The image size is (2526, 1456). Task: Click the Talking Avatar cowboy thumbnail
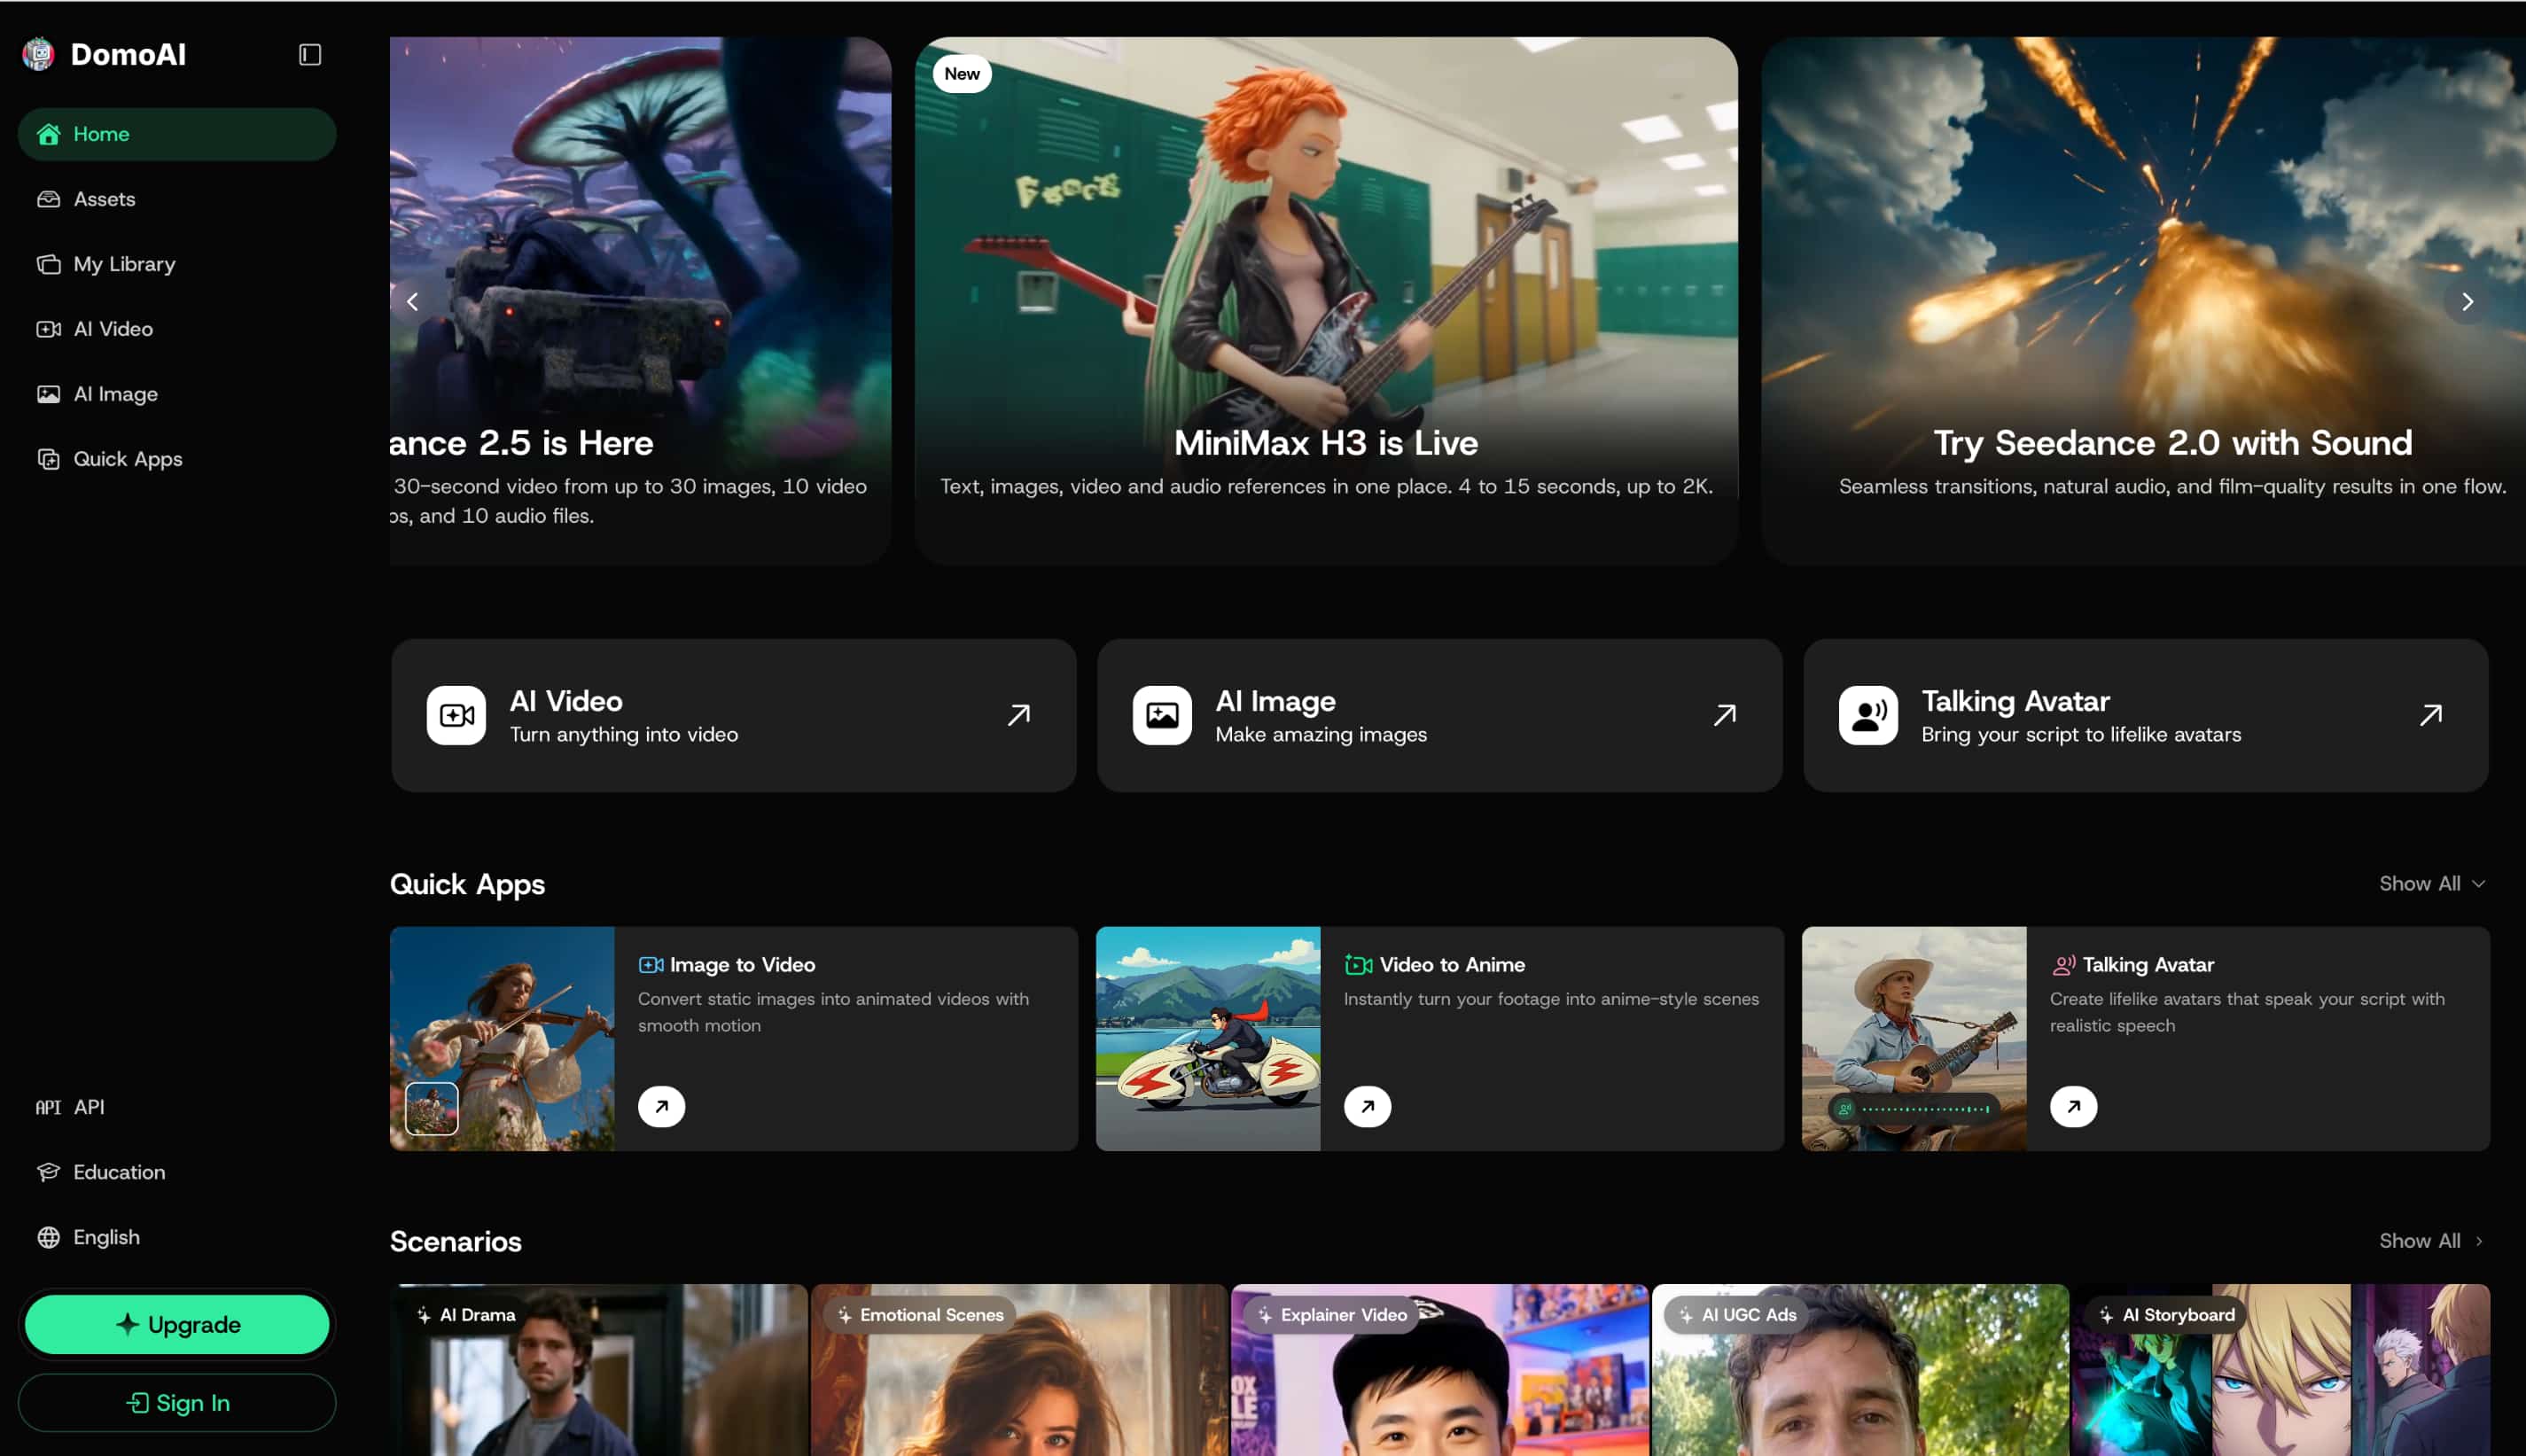1914,1039
